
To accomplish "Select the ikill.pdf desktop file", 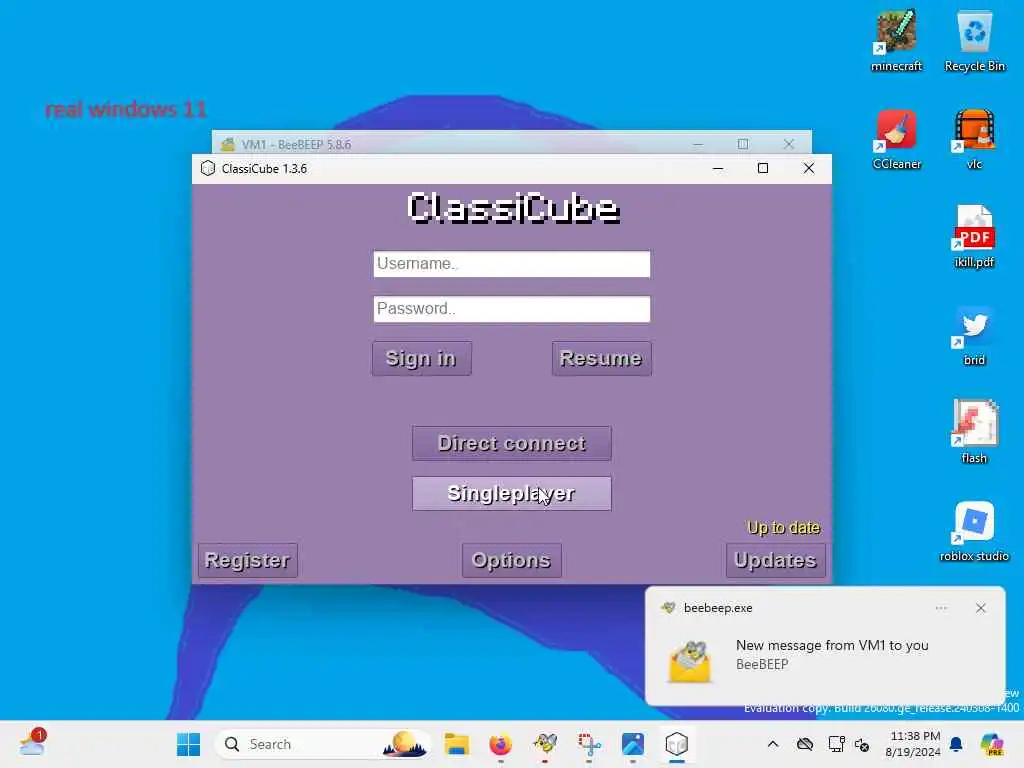I will [974, 238].
